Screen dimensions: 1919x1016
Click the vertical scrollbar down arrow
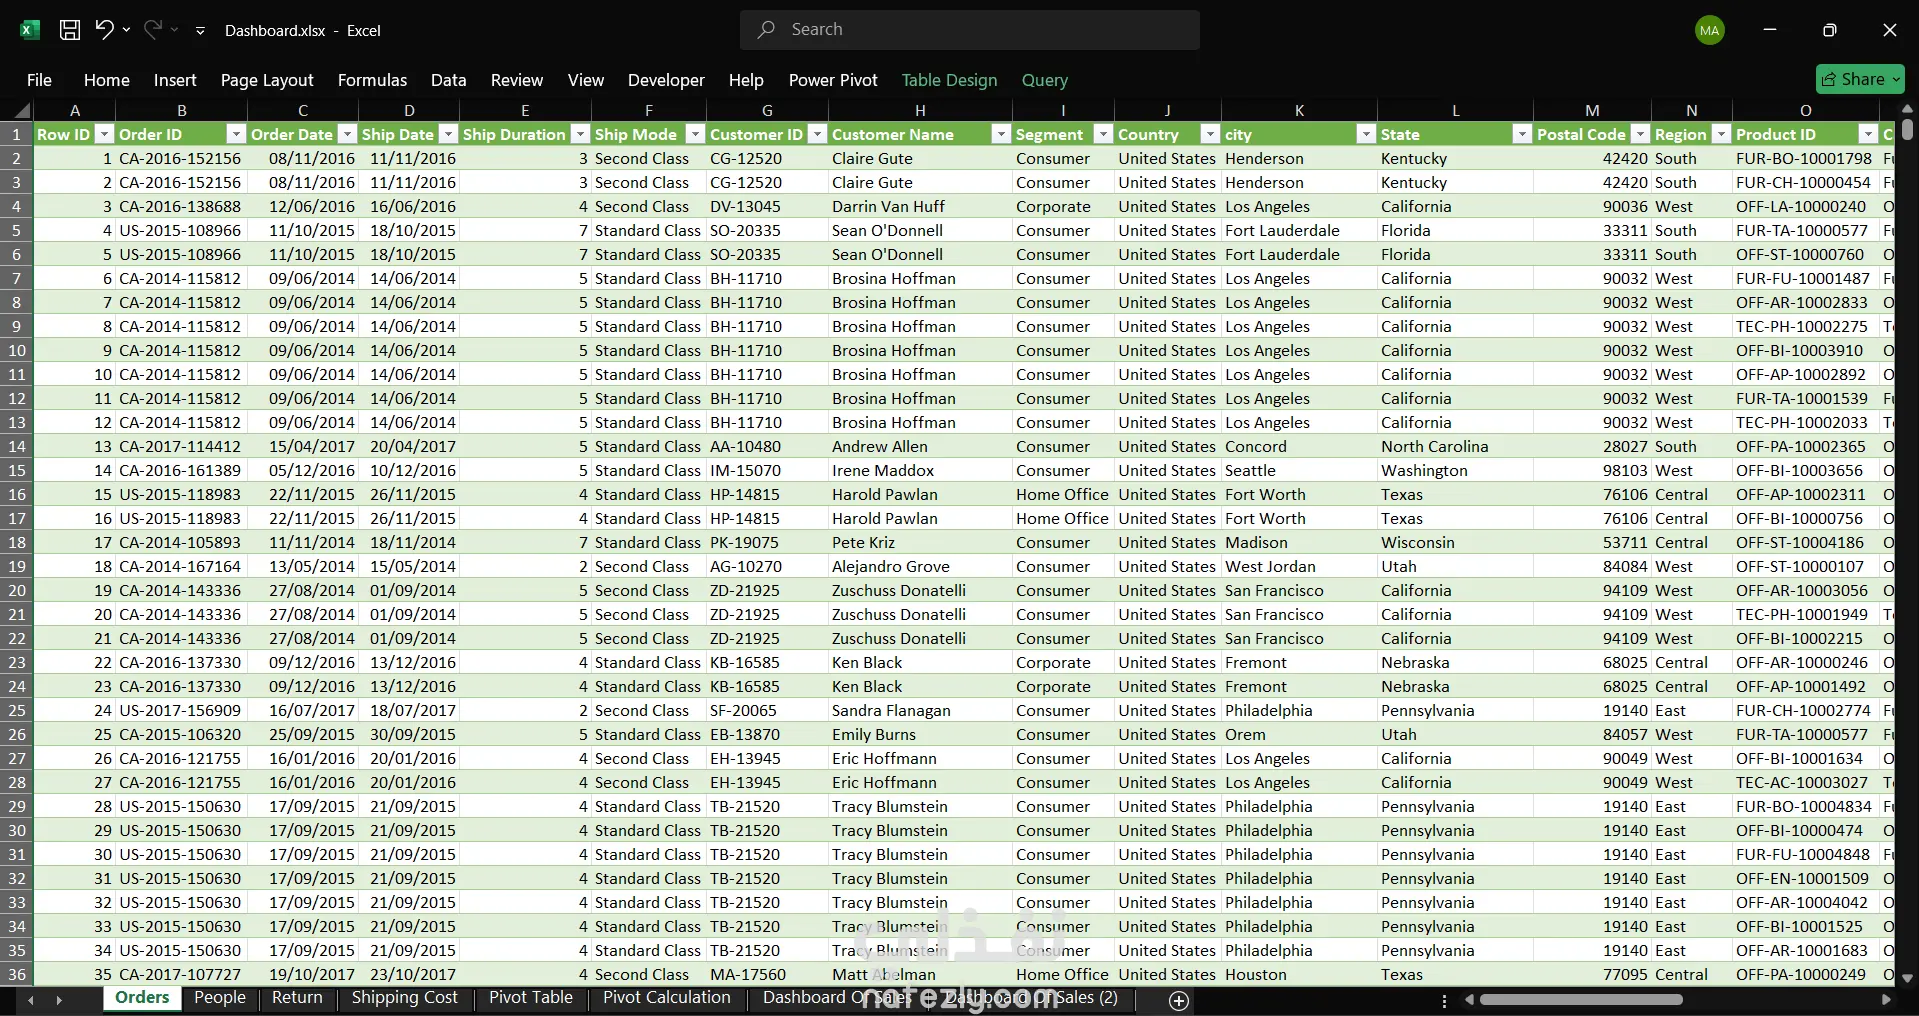1907,978
